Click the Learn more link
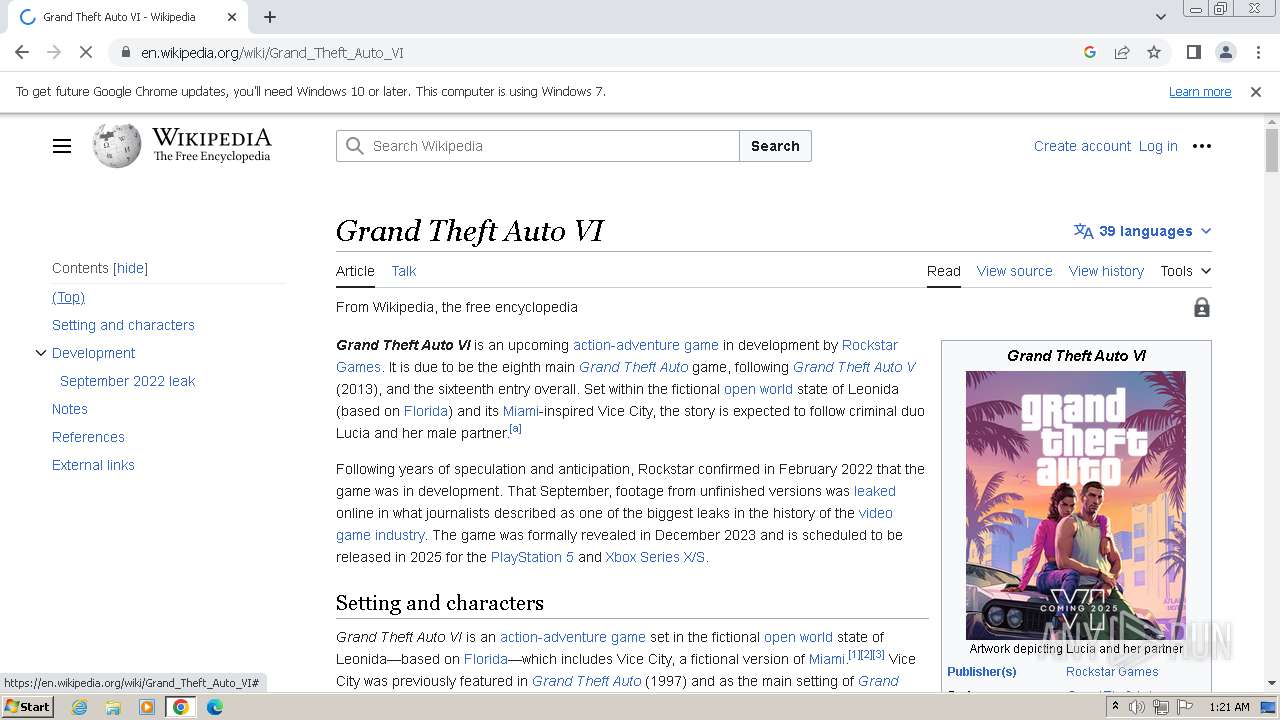Image resolution: width=1280 pixels, height=720 pixels. [x=1200, y=91]
